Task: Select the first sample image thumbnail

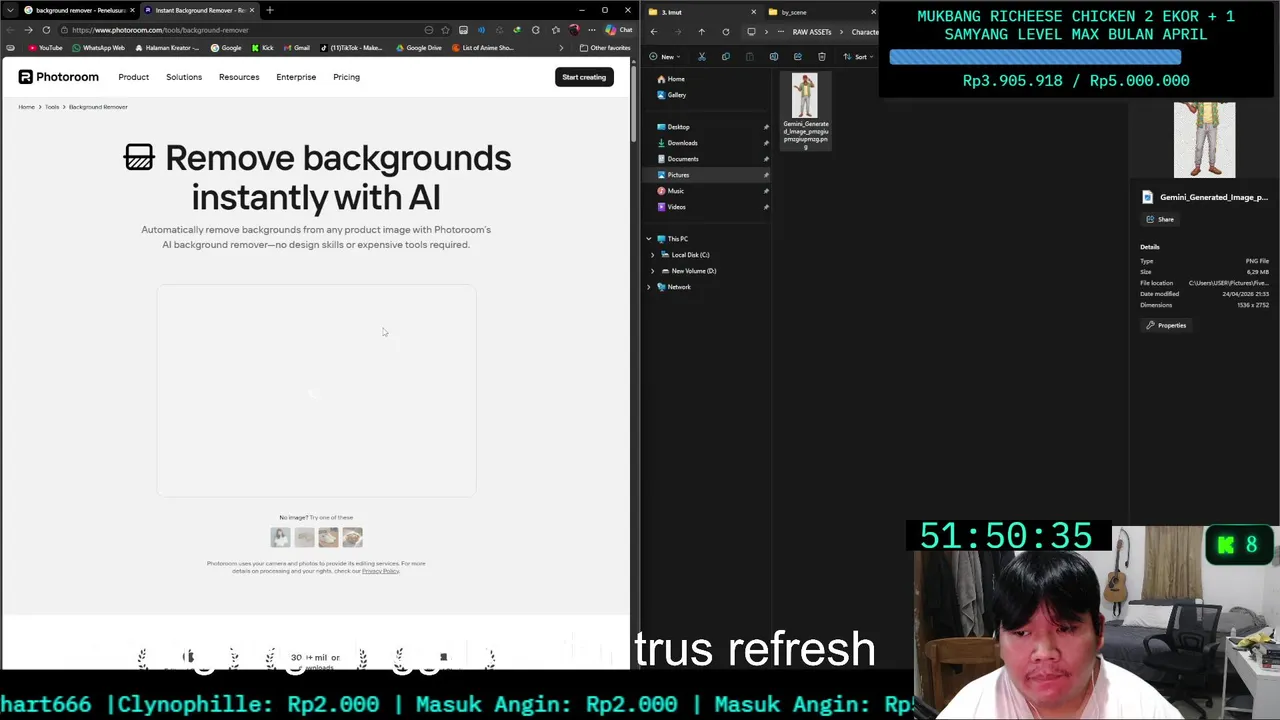Action: coord(280,537)
